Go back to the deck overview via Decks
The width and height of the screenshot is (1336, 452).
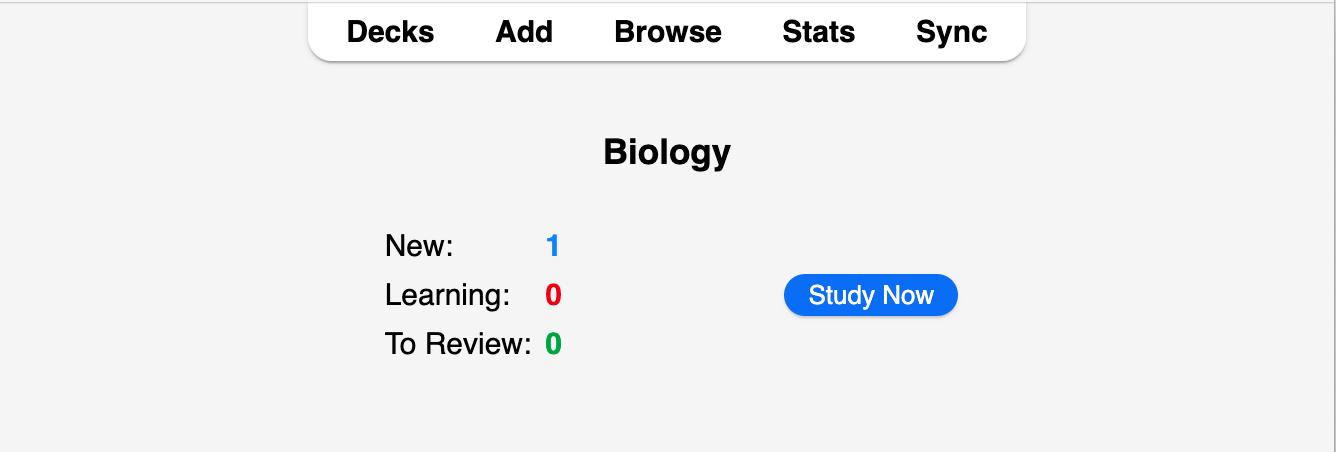coord(390,32)
